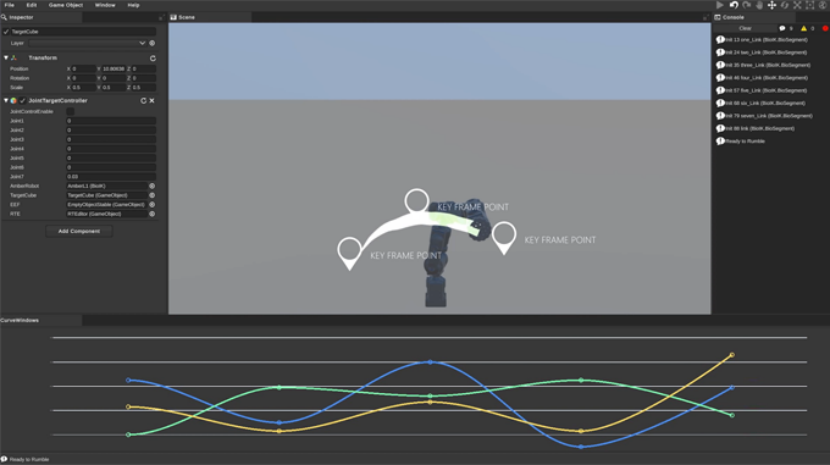Clear the Console log
Screen dimensions: 830x465
tap(745, 29)
